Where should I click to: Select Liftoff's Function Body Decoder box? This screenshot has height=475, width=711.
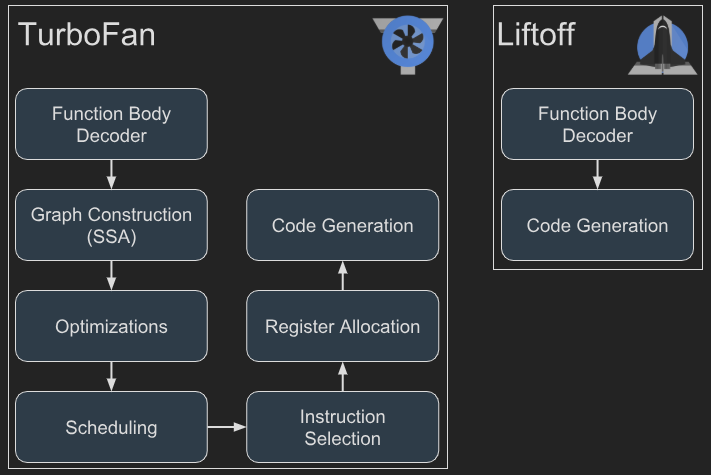[x=597, y=124]
